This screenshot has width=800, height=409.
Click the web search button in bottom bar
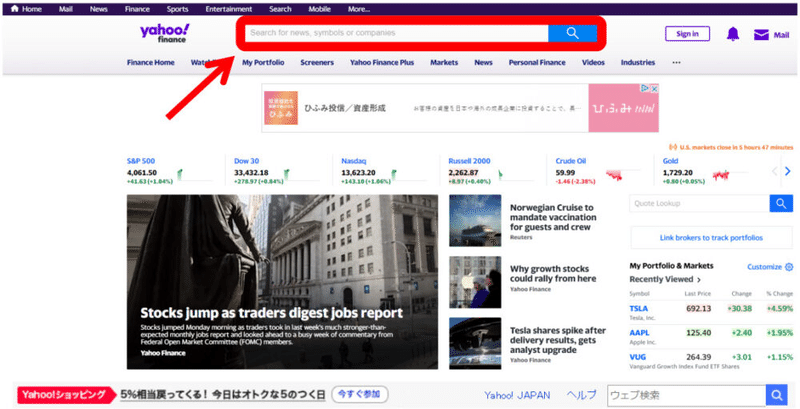click(x=777, y=395)
